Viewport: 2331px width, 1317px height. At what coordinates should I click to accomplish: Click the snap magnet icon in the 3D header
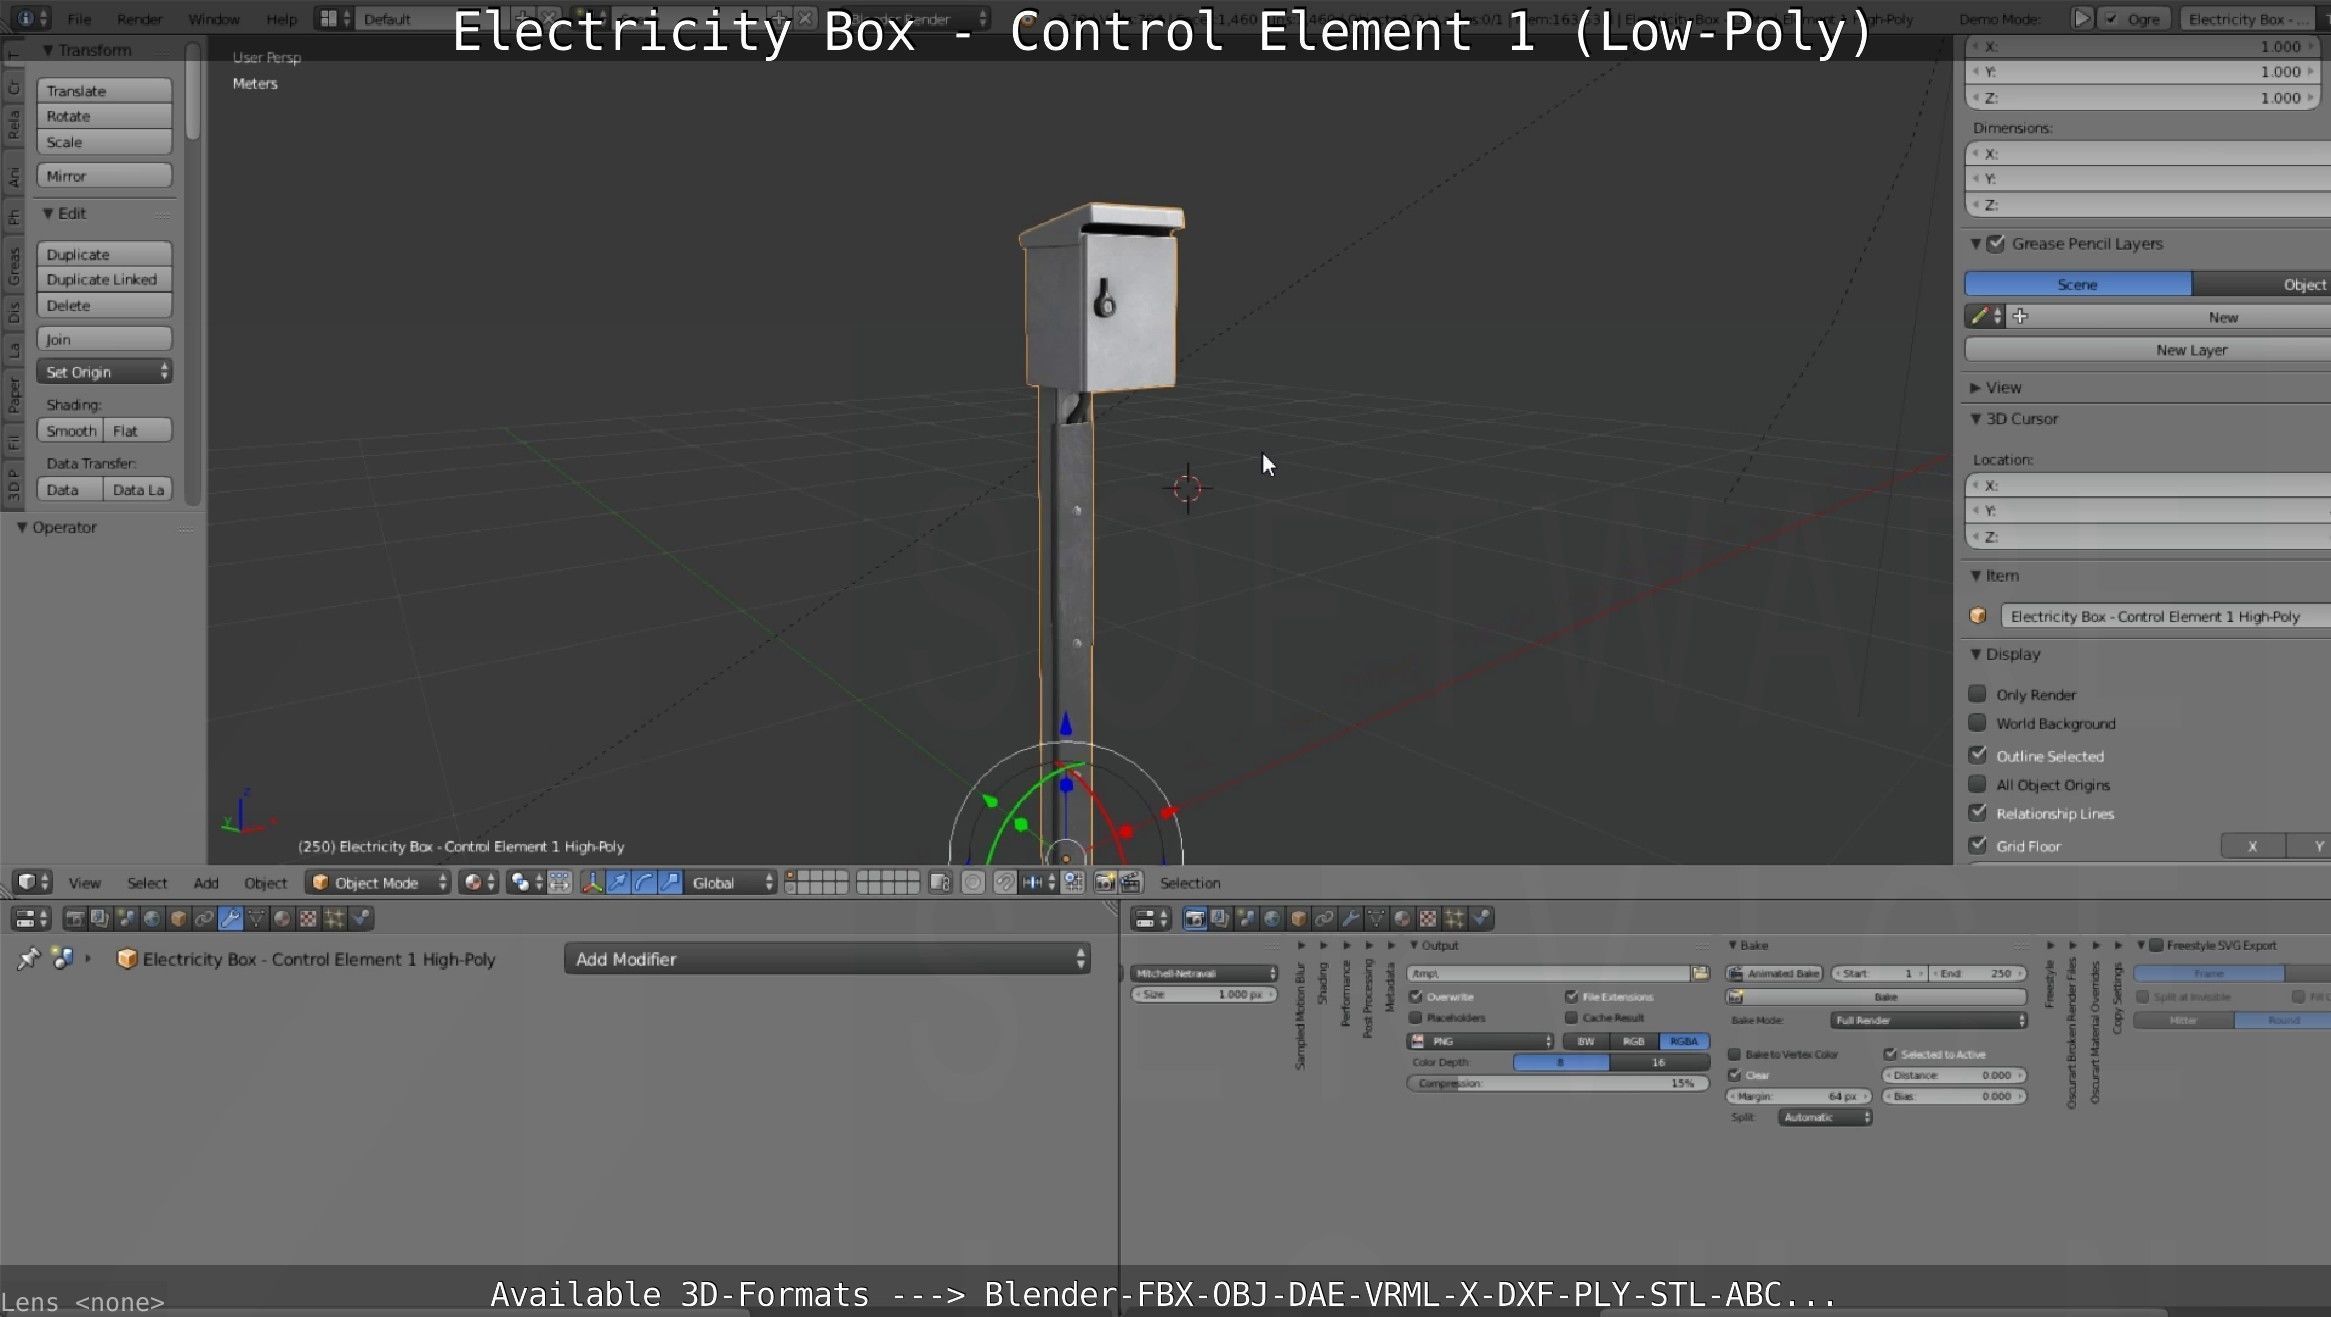tap(1004, 882)
